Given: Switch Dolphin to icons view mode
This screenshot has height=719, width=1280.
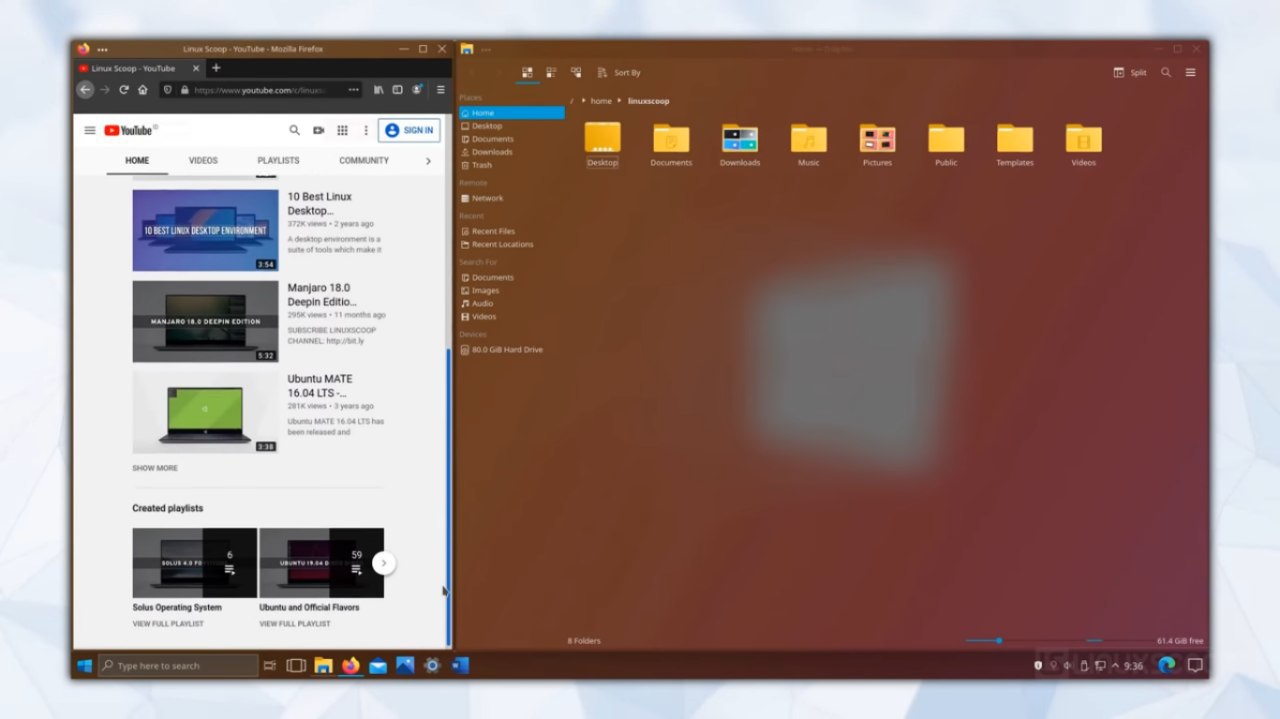Looking at the screenshot, I should (527, 72).
